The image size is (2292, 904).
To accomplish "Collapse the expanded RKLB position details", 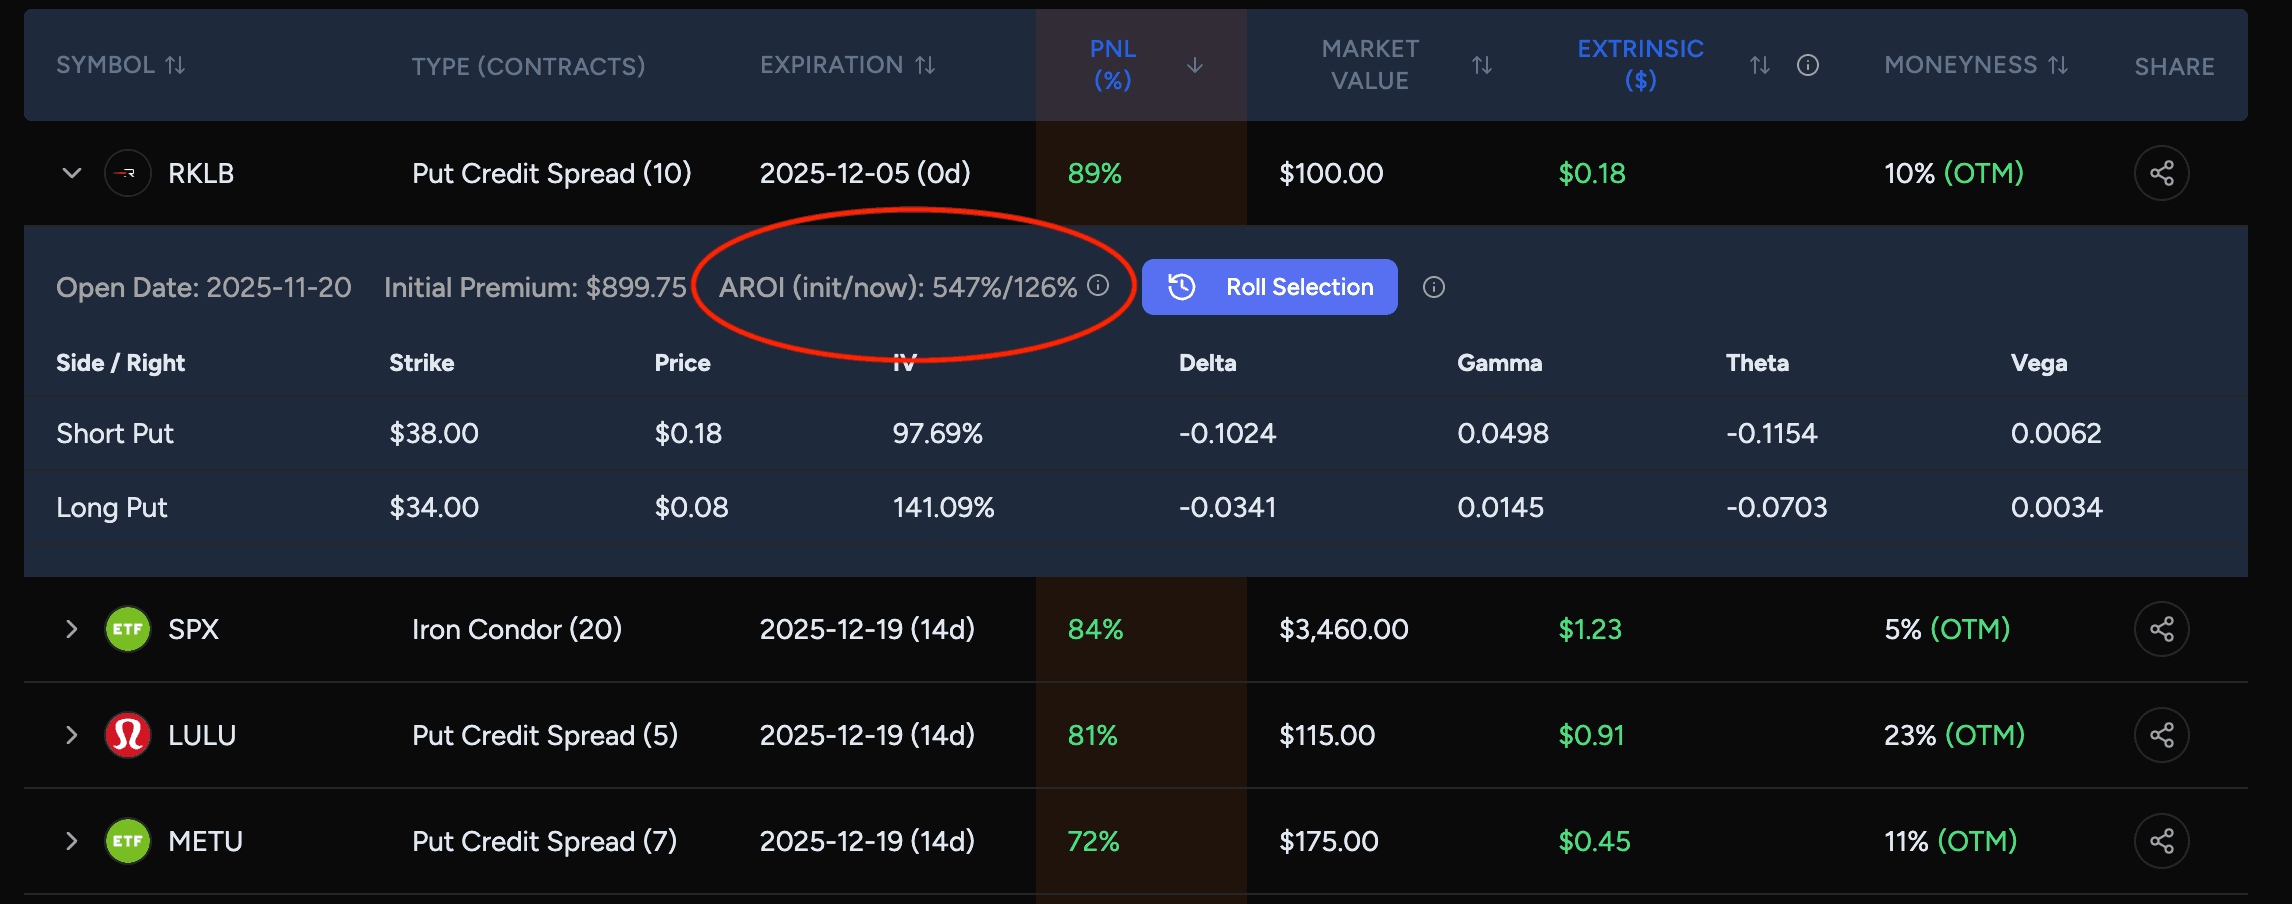I will pyautogui.click(x=70, y=172).
